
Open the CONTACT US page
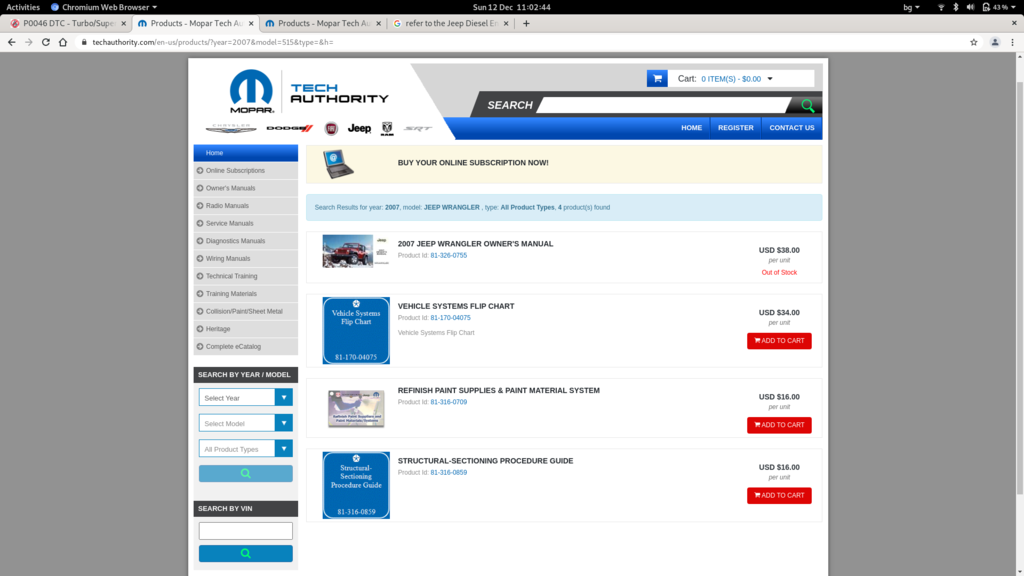point(791,127)
